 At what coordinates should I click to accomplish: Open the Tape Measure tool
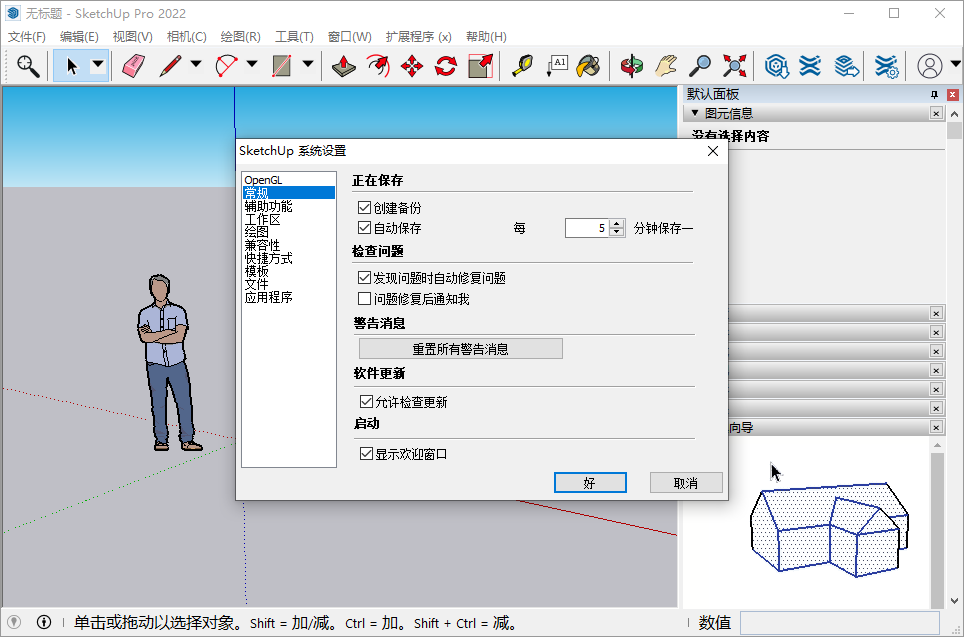pyautogui.click(x=523, y=65)
